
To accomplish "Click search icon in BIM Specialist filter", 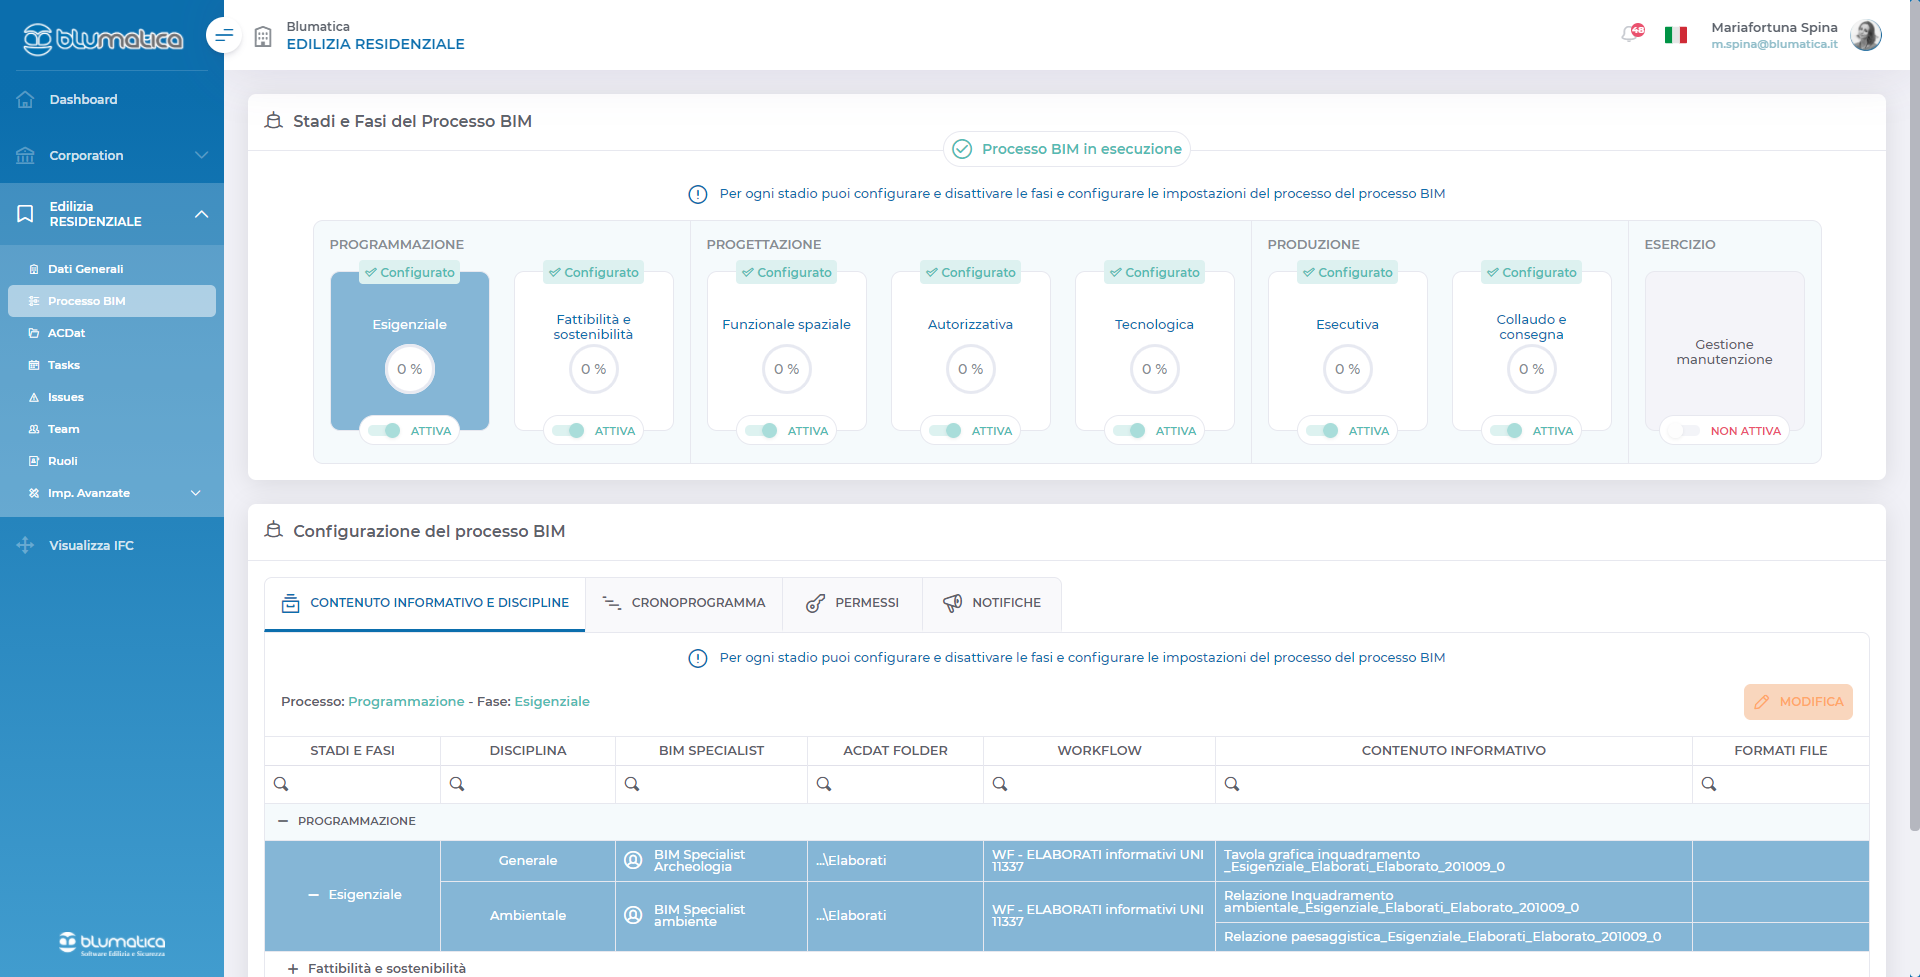I will [x=632, y=784].
